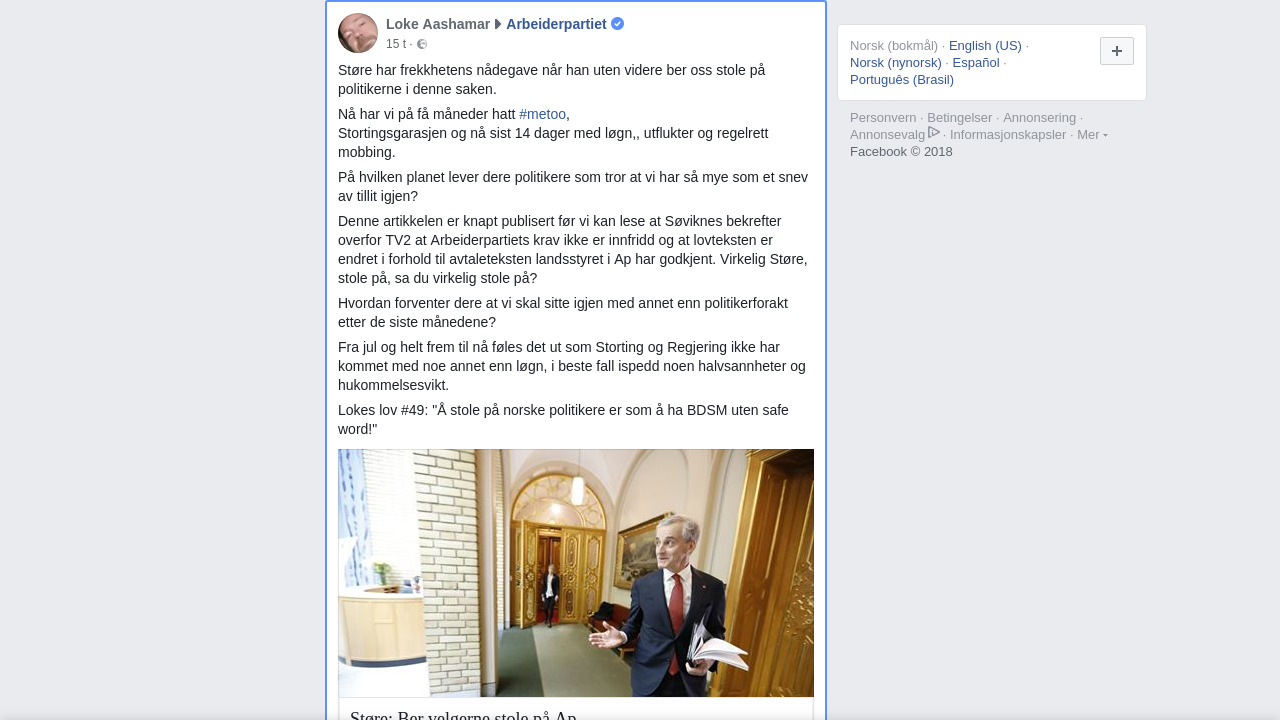Viewport: 1280px width, 720px height.
Task: Click the arrow between Loke Aashamar and Arbeiderpartiet
Action: pyautogui.click(x=498, y=24)
